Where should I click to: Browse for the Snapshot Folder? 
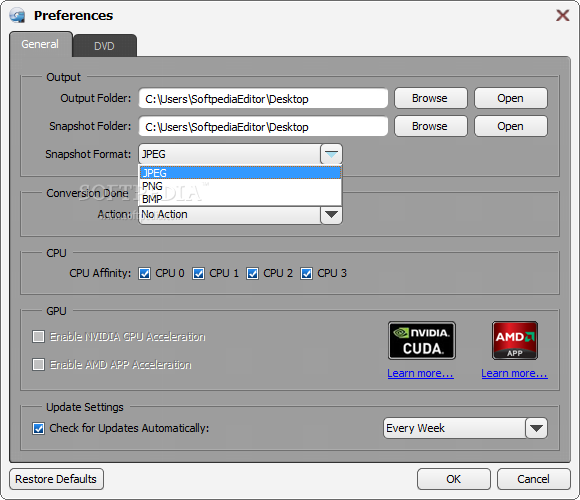pos(431,126)
